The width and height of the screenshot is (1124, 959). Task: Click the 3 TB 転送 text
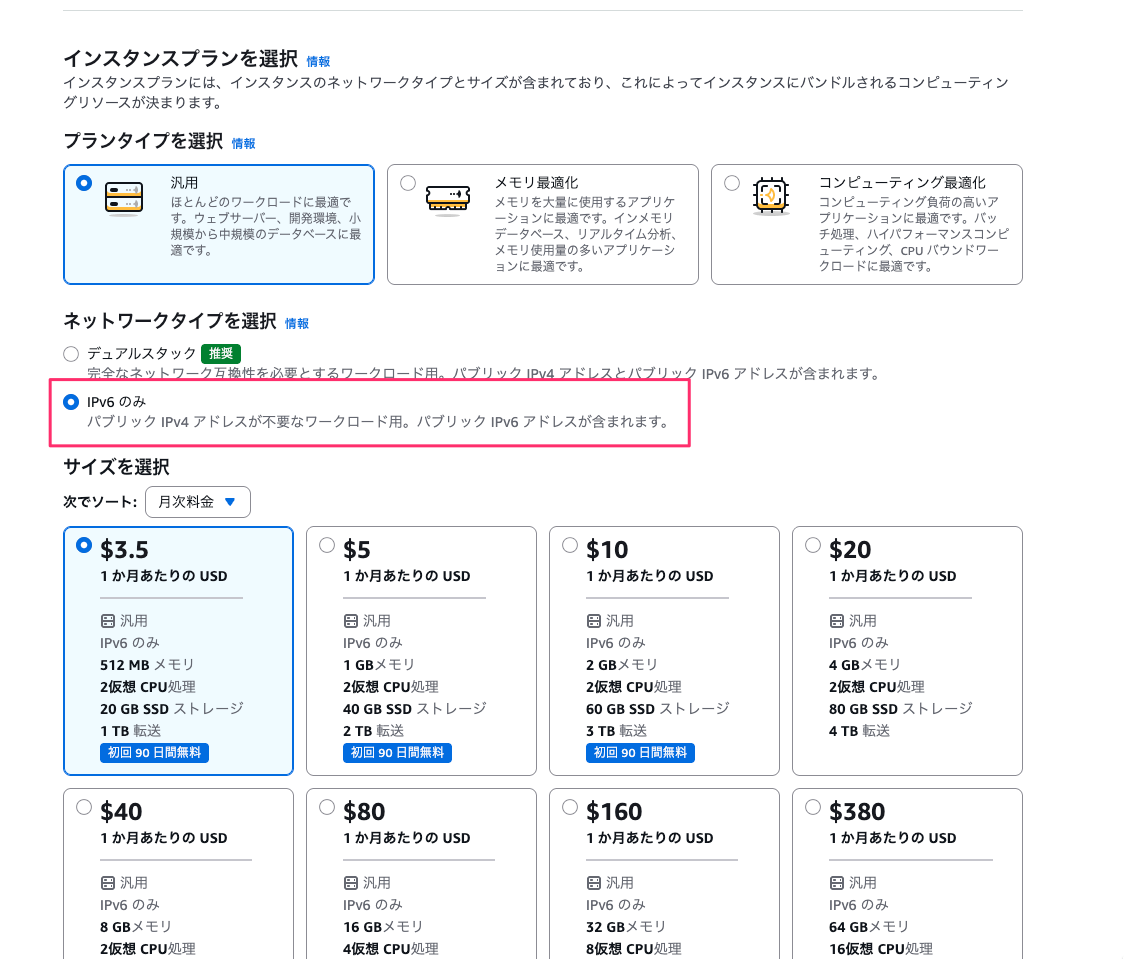[x=616, y=731]
